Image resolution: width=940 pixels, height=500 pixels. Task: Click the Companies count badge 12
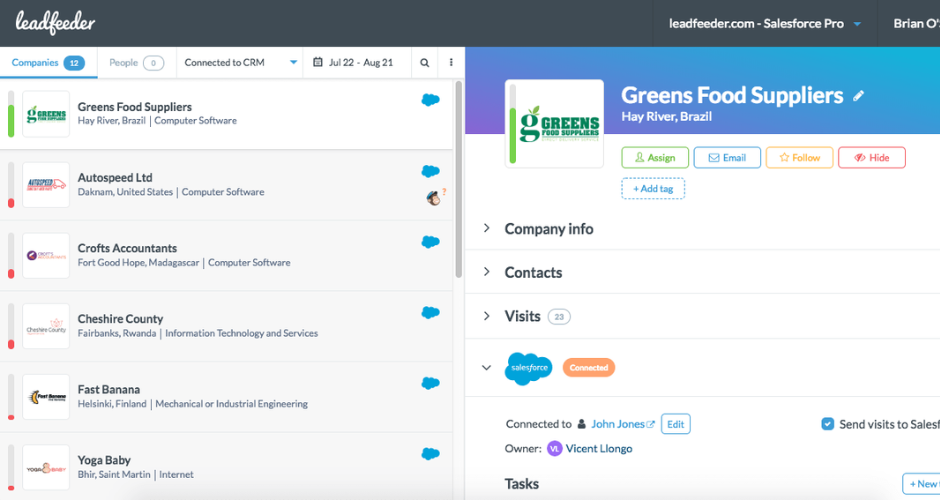pos(74,63)
